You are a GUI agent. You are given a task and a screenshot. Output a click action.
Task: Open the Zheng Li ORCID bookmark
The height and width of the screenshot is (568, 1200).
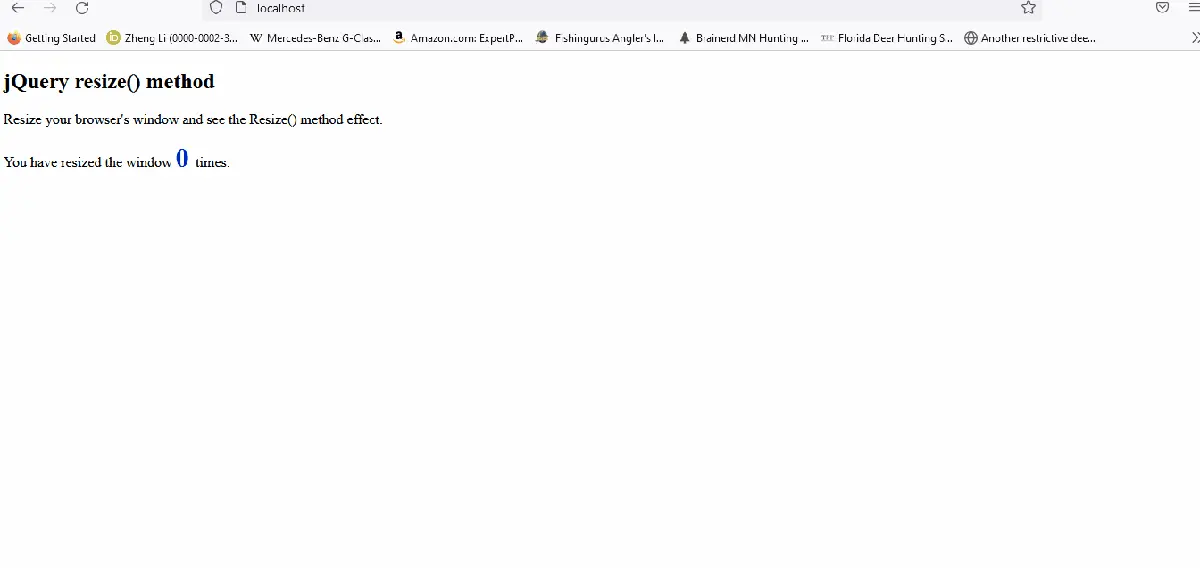click(172, 38)
